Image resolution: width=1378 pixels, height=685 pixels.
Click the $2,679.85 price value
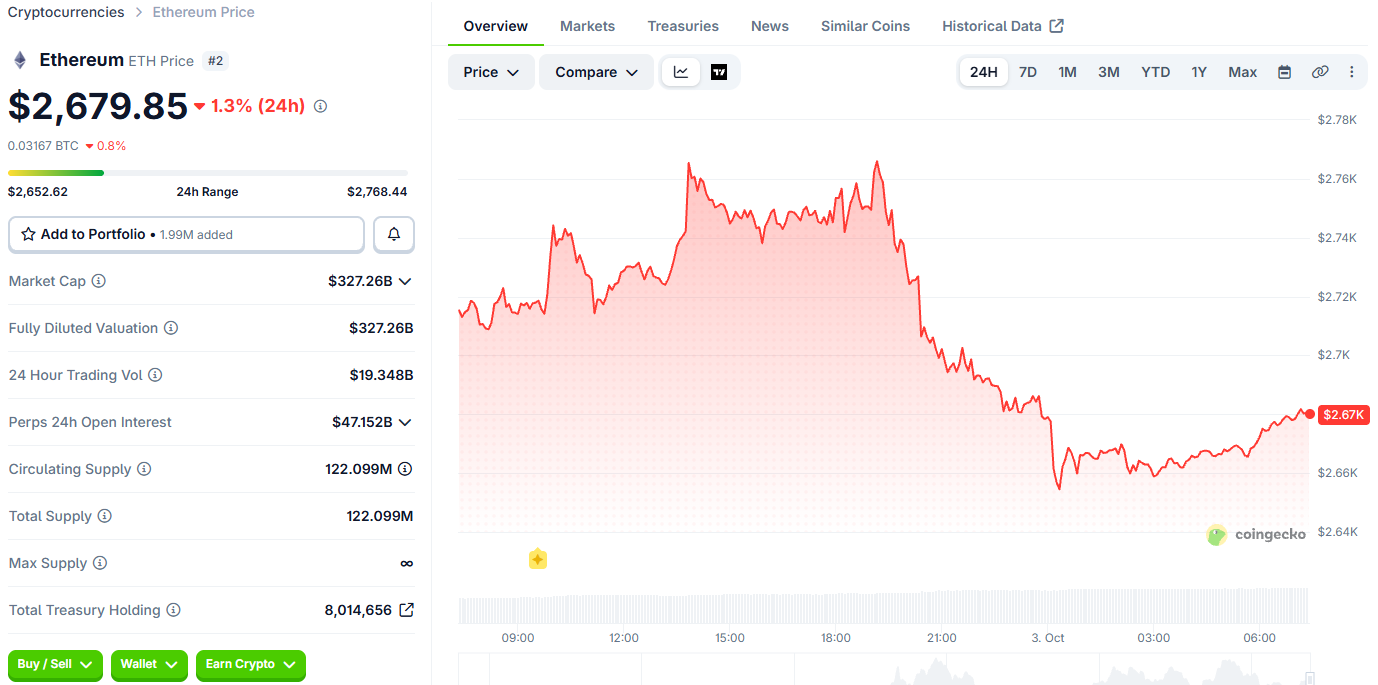point(98,106)
